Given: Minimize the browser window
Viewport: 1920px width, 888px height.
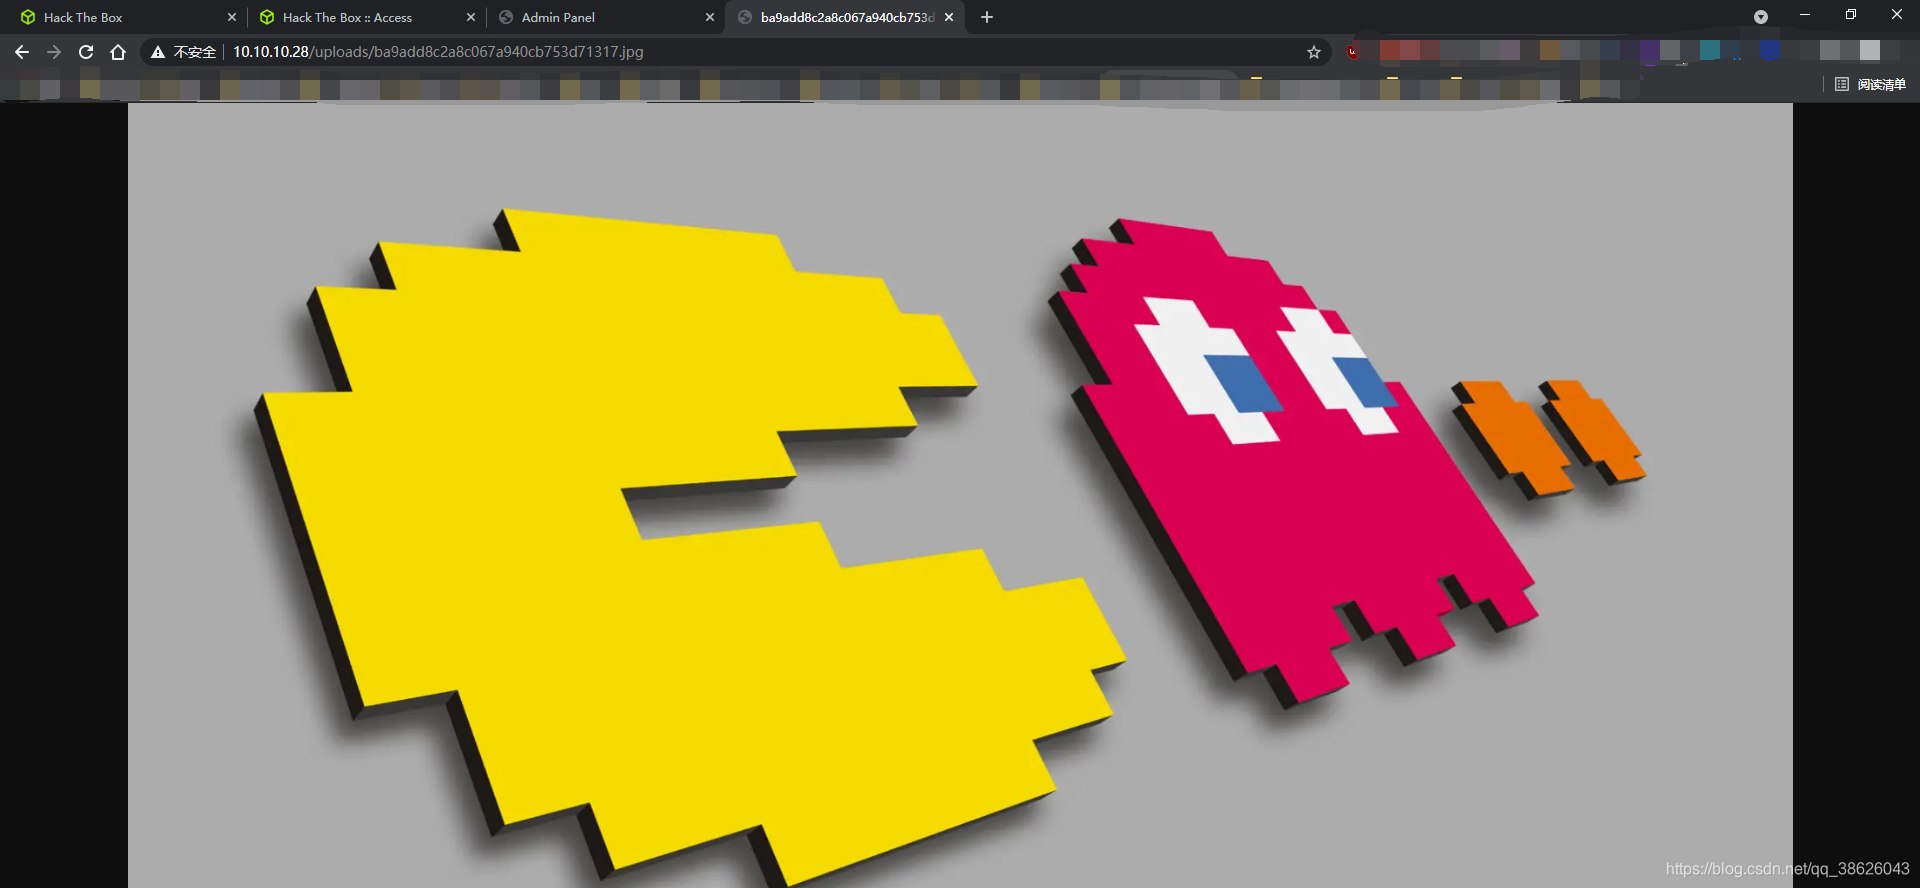Looking at the screenshot, I should pyautogui.click(x=1805, y=15).
